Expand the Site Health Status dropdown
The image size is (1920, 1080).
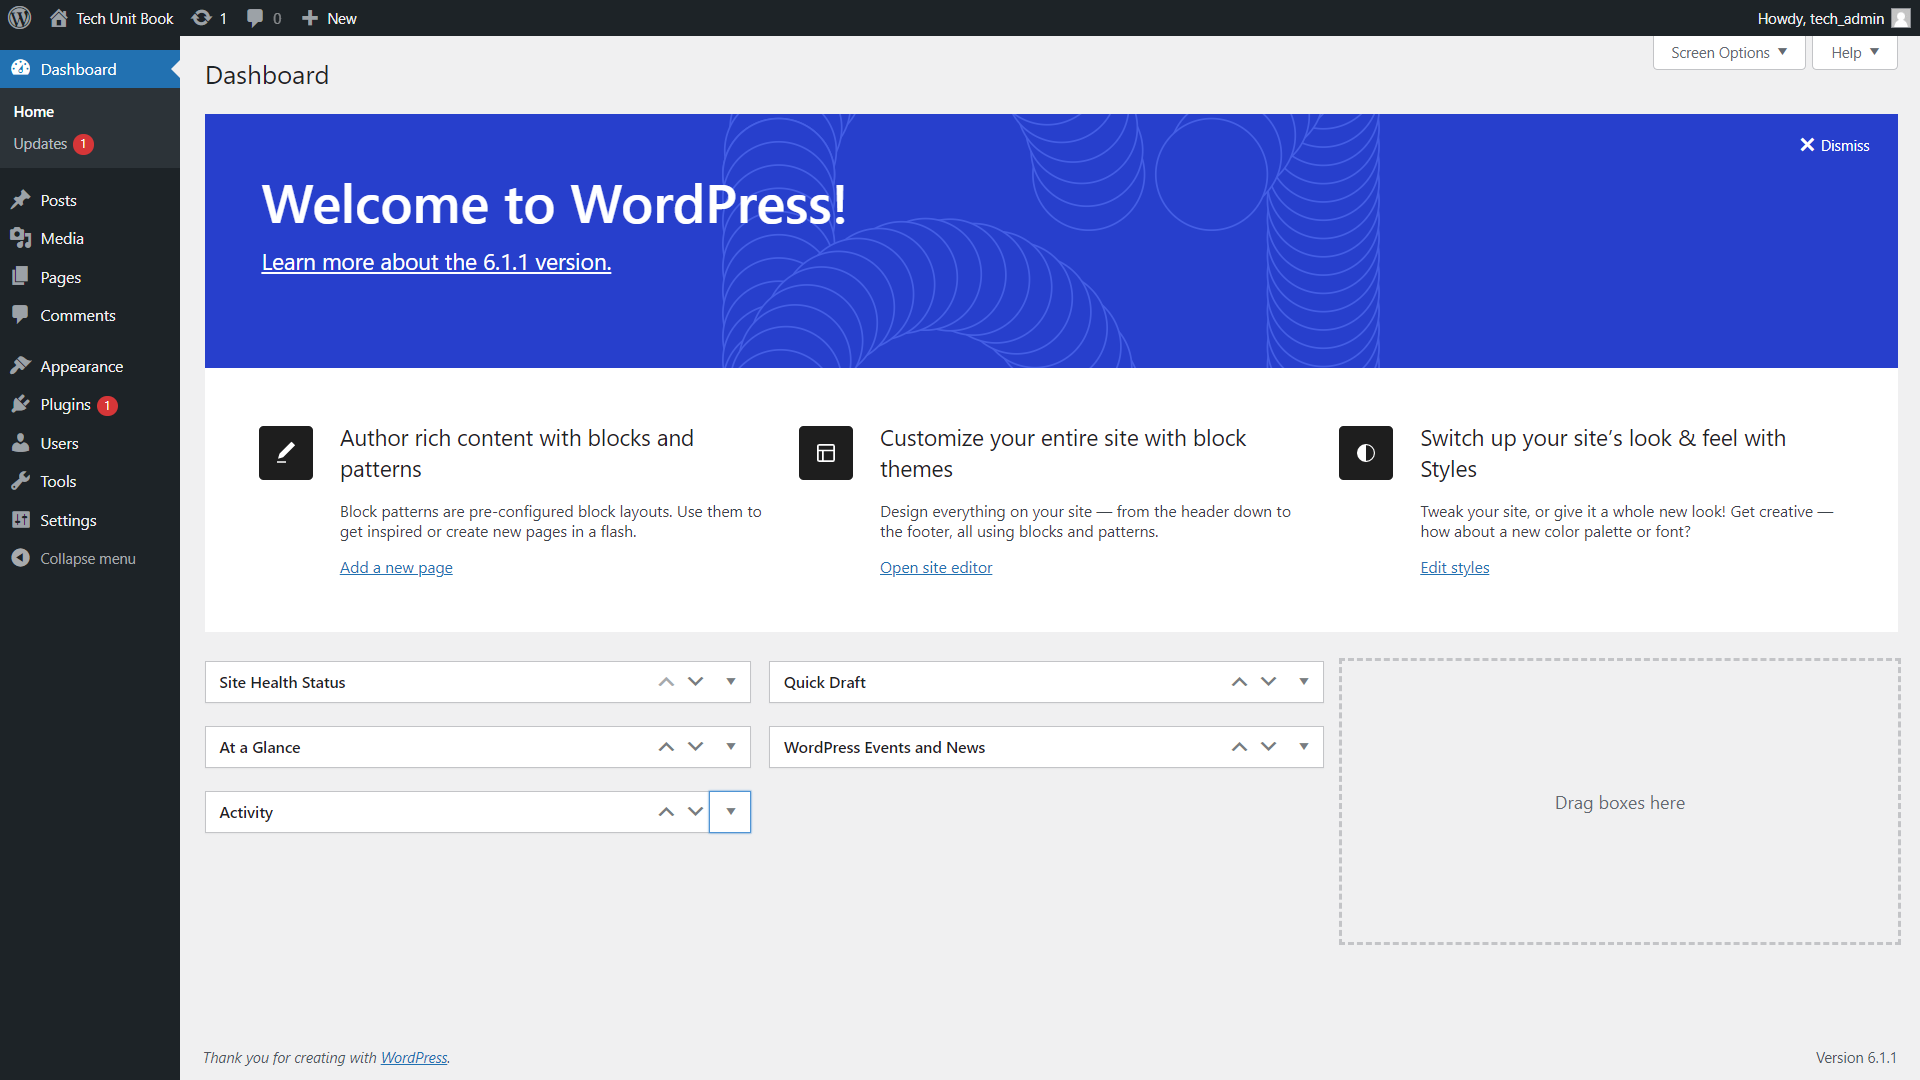coord(731,682)
